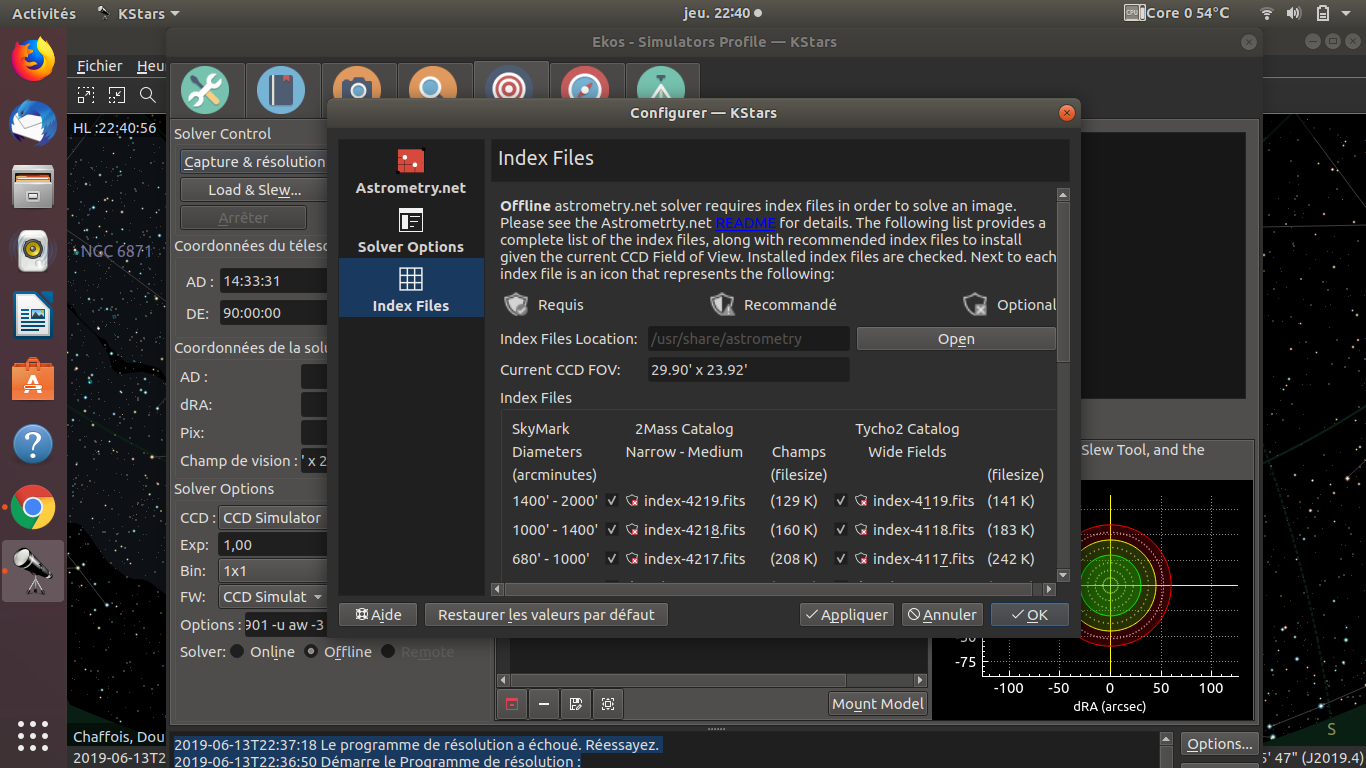
Task: Confirm the Configurer dialog with OK
Action: coord(1030,615)
